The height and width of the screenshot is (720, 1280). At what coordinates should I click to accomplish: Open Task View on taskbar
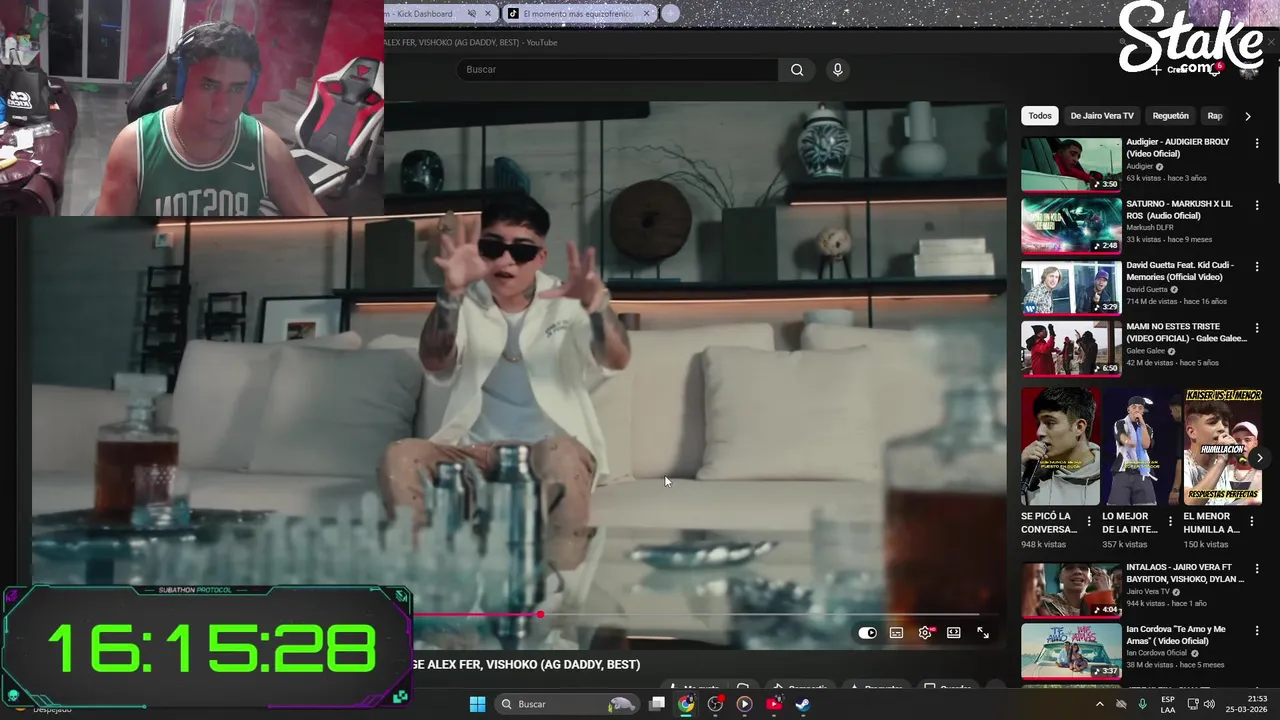(657, 704)
